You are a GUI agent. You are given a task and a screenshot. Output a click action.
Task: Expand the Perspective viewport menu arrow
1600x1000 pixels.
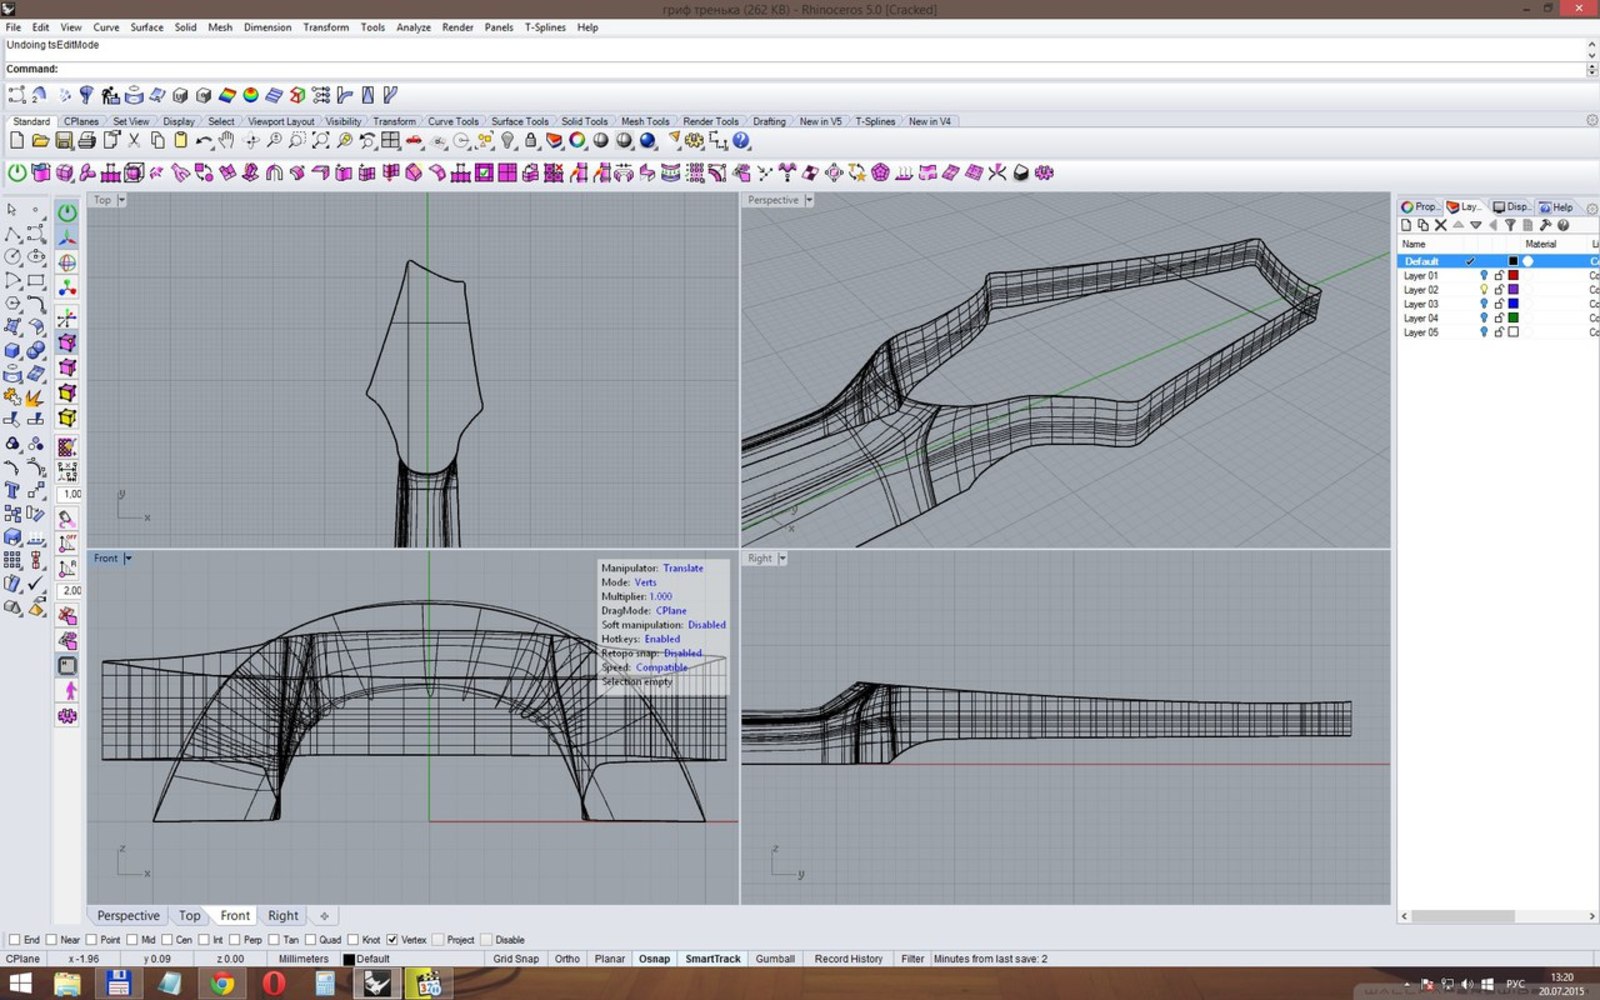coord(809,200)
